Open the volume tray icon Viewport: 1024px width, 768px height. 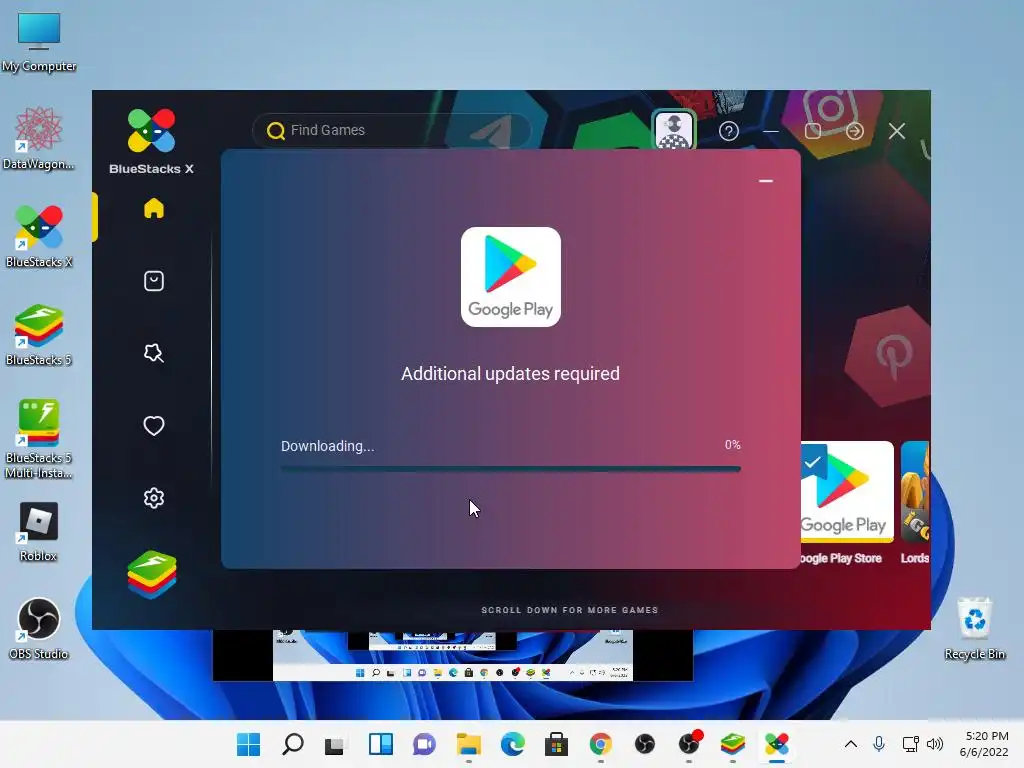[x=935, y=744]
